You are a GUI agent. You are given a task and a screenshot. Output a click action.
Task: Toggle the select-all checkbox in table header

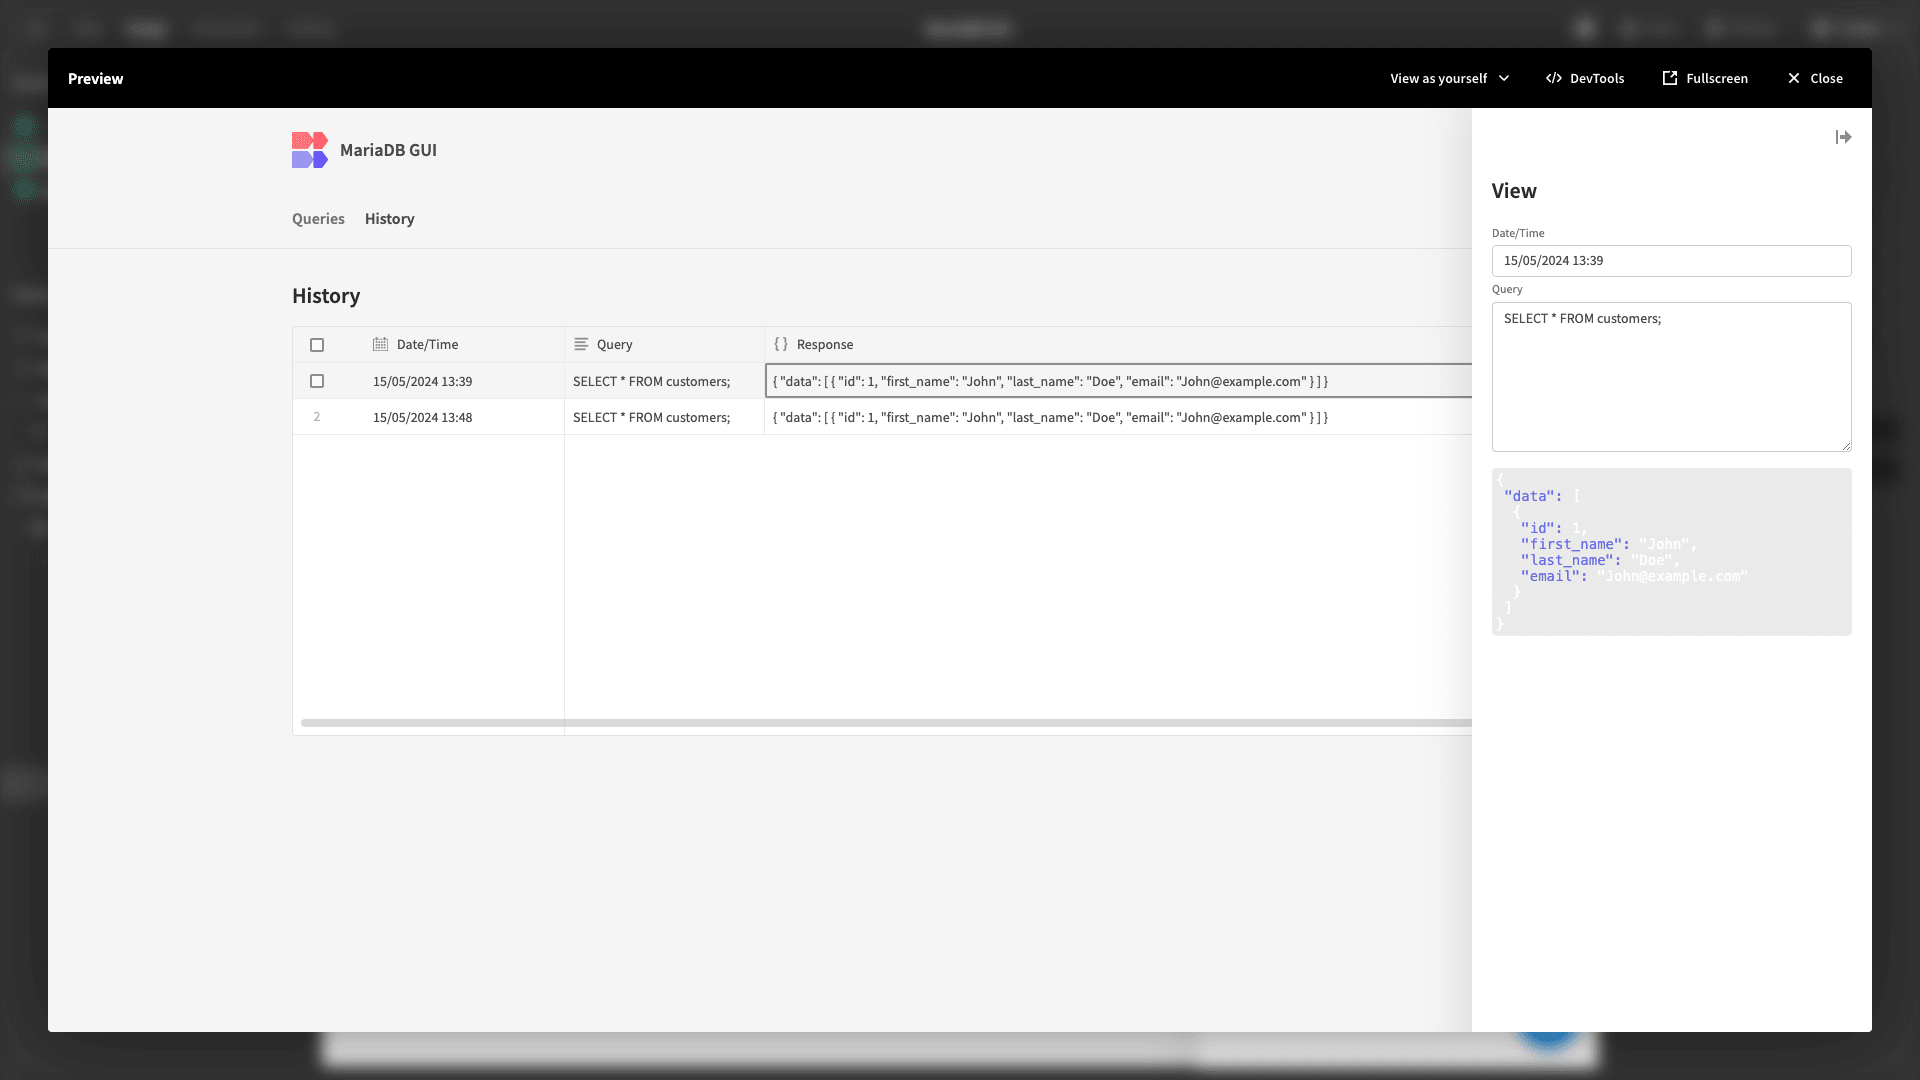point(317,345)
